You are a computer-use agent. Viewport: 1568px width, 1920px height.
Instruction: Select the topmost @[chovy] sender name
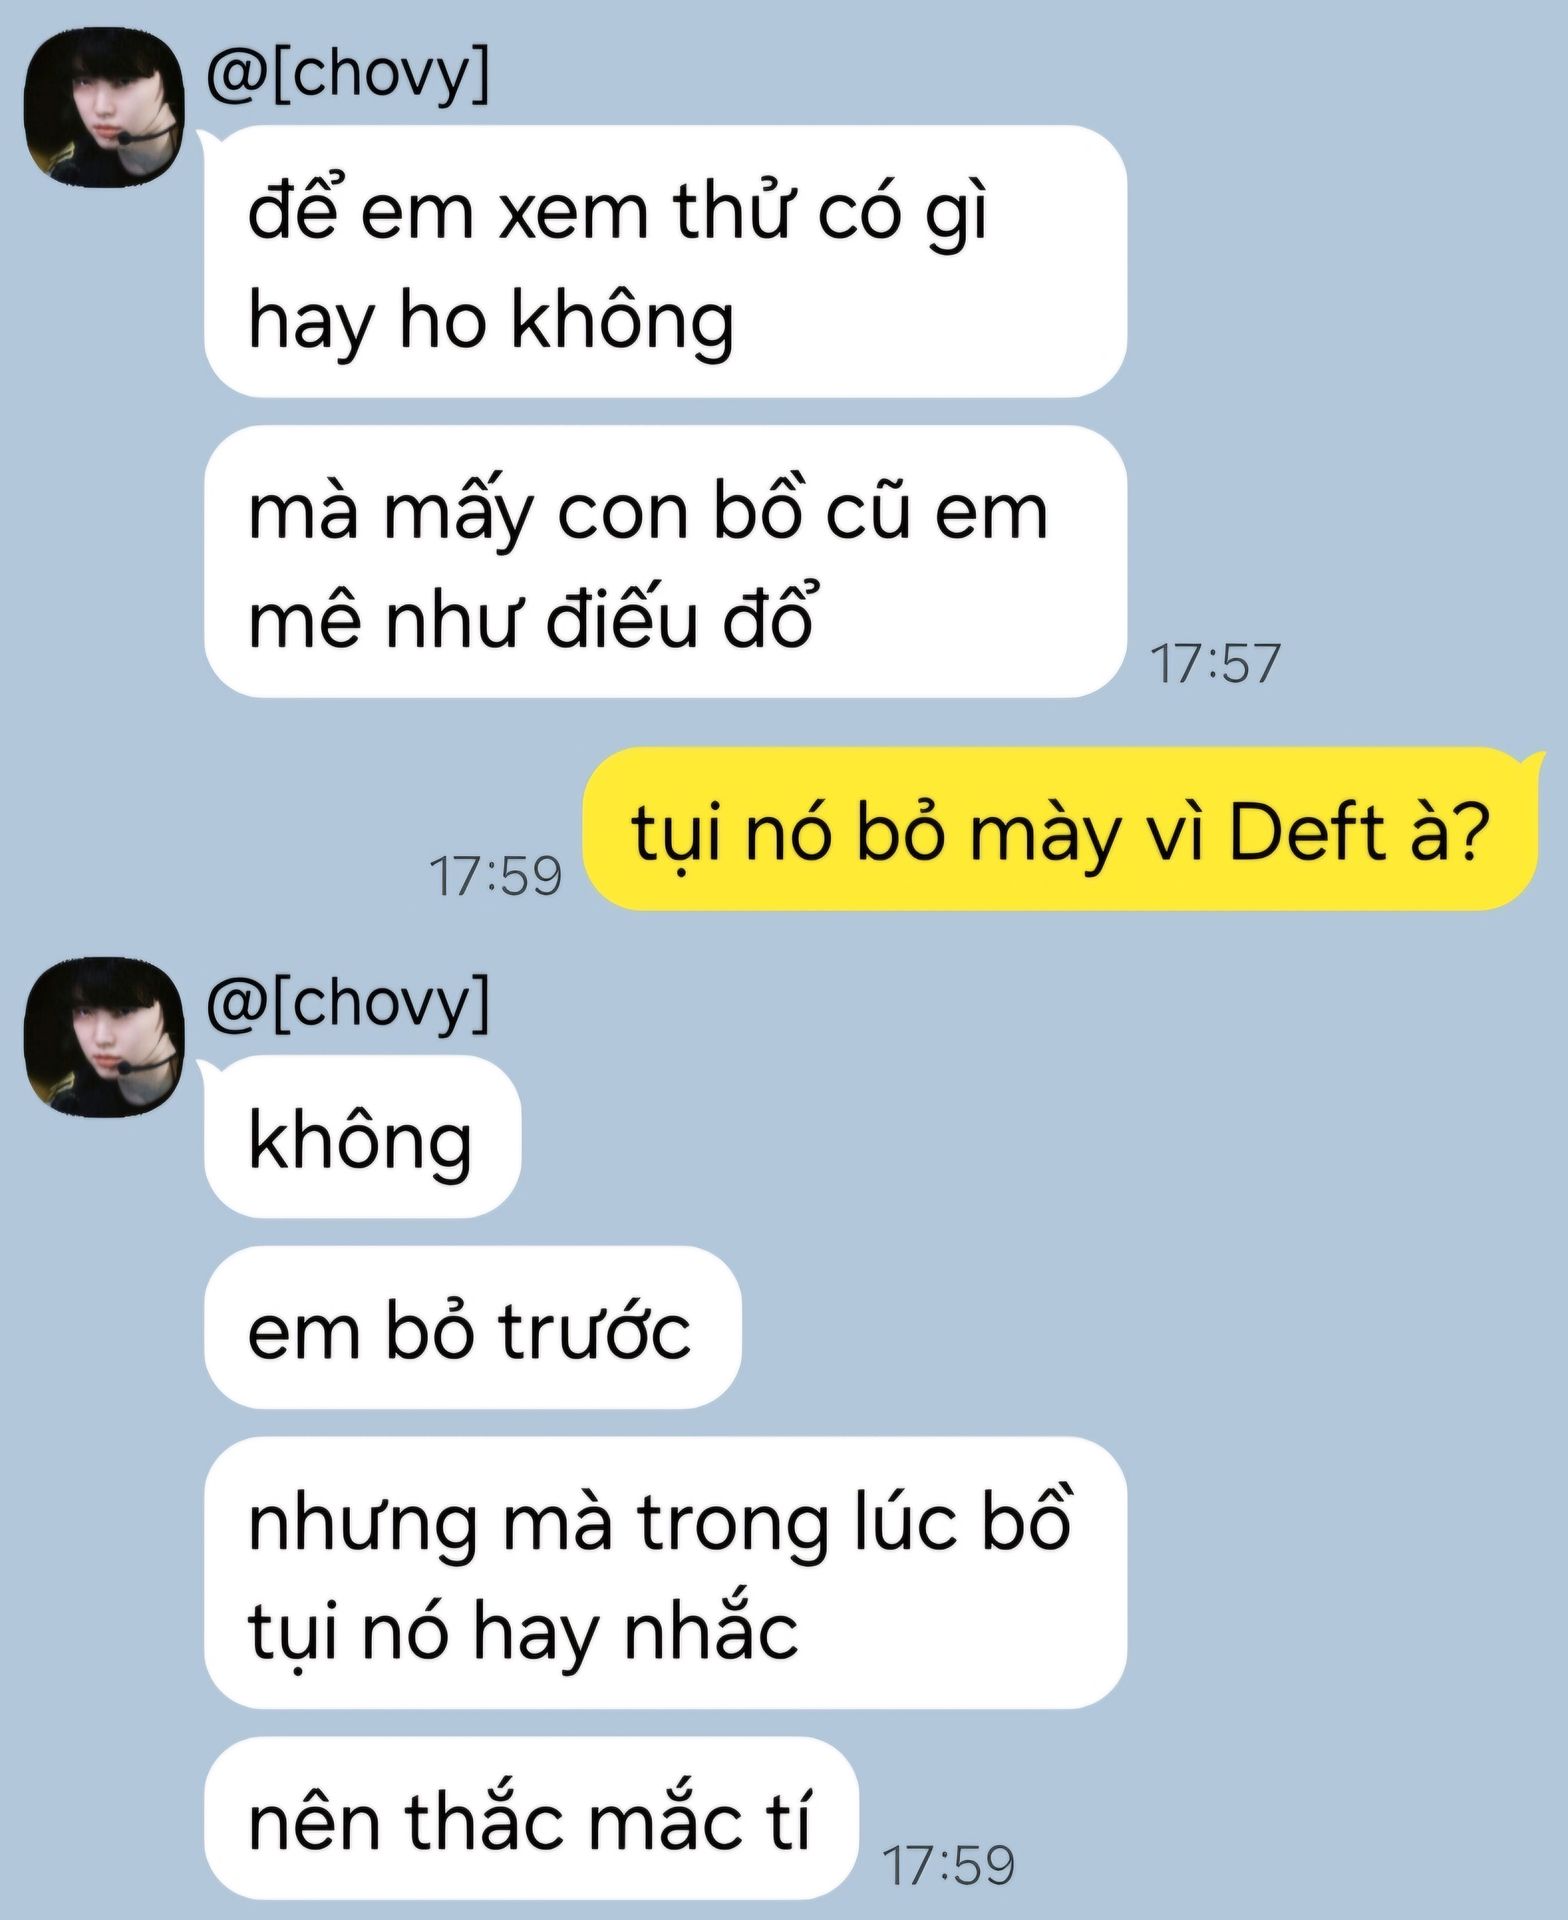click(348, 74)
